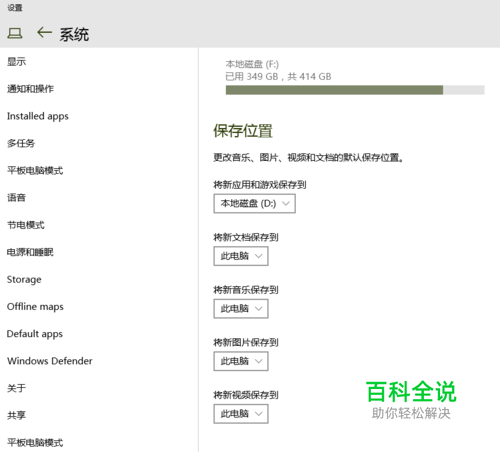Open the 显示 settings page
The height and width of the screenshot is (452, 500).
pos(16,62)
